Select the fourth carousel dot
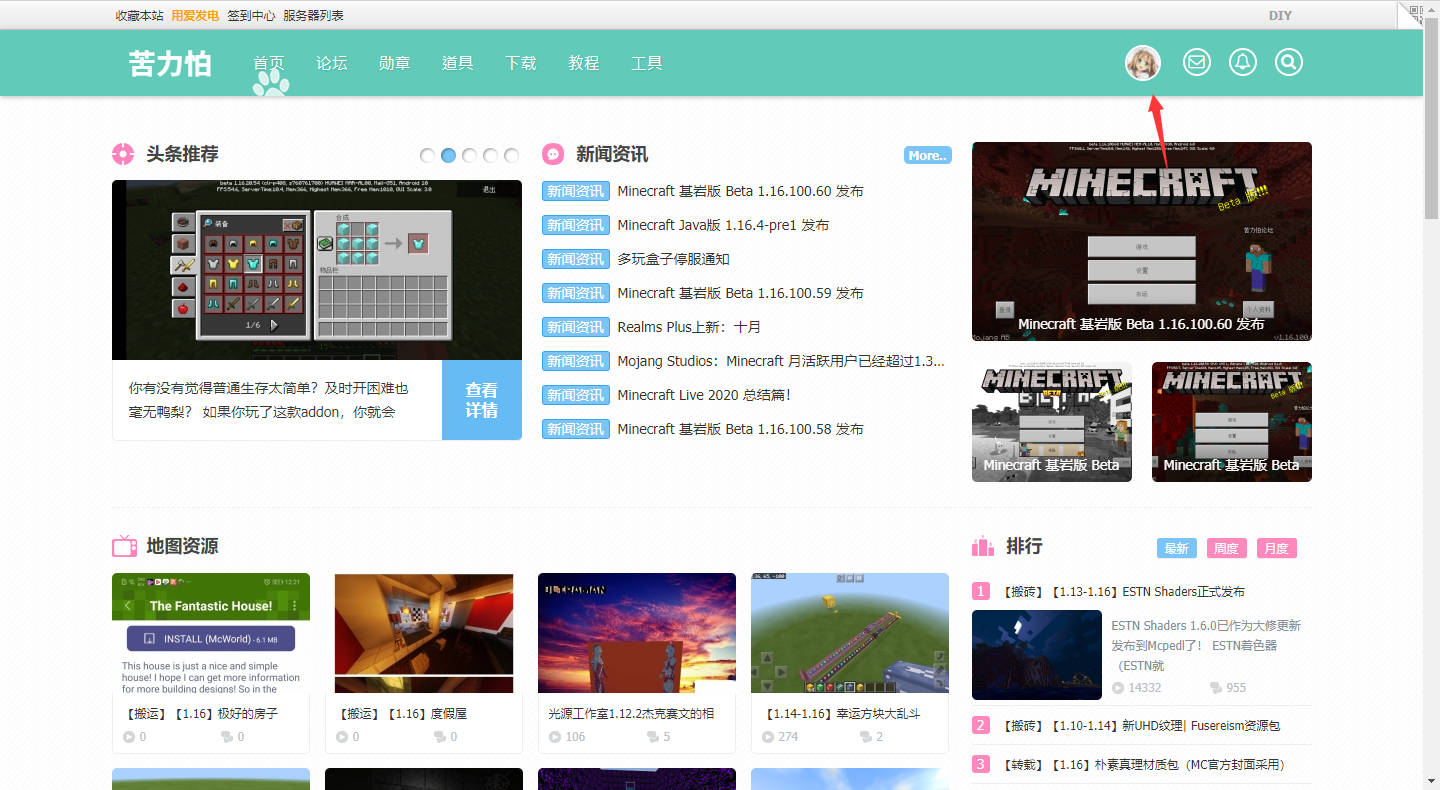 (x=491, y=155)
